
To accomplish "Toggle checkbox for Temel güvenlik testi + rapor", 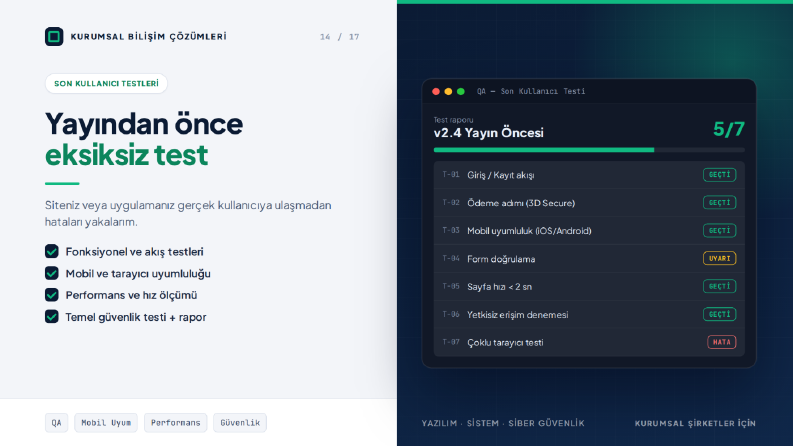I will tap(52, 317).
